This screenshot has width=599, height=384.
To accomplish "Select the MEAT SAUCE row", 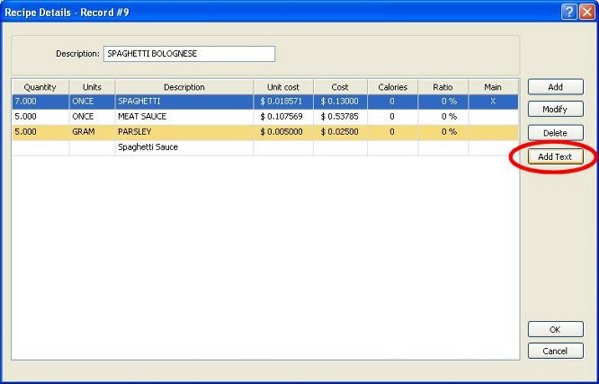I will (x=265, y=117).
